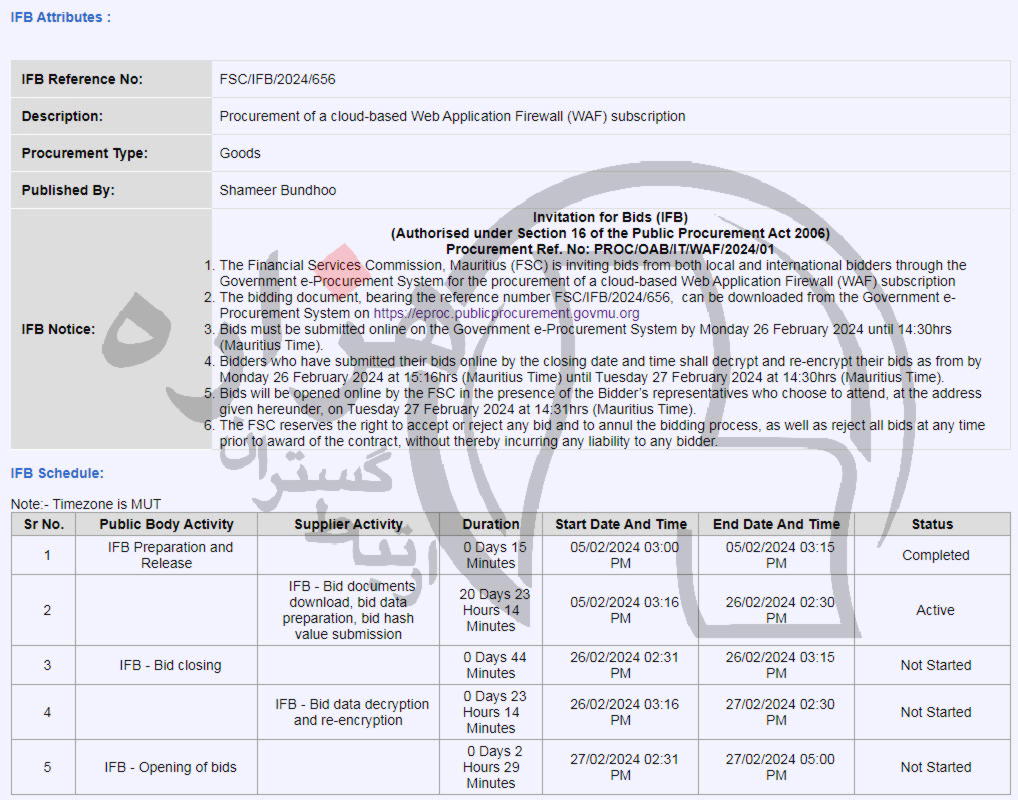This screenshot has height=800, width=1018.
Task: Click the IFB Schedule section heading
Action: click(x=57, y=473)
